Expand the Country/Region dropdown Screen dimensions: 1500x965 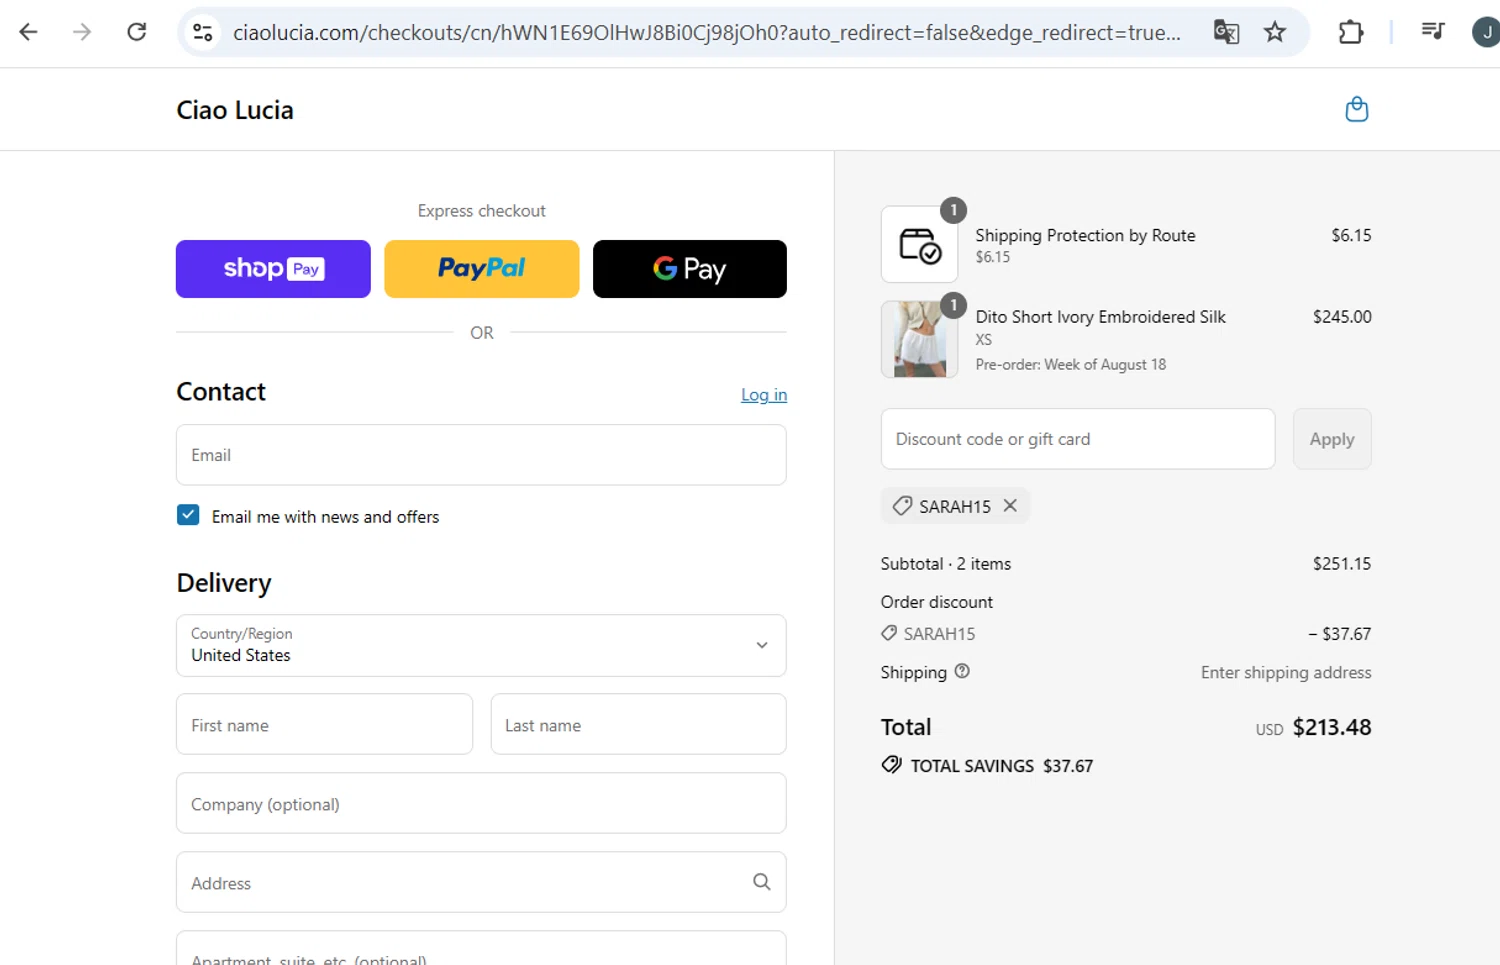click(481, 645)
